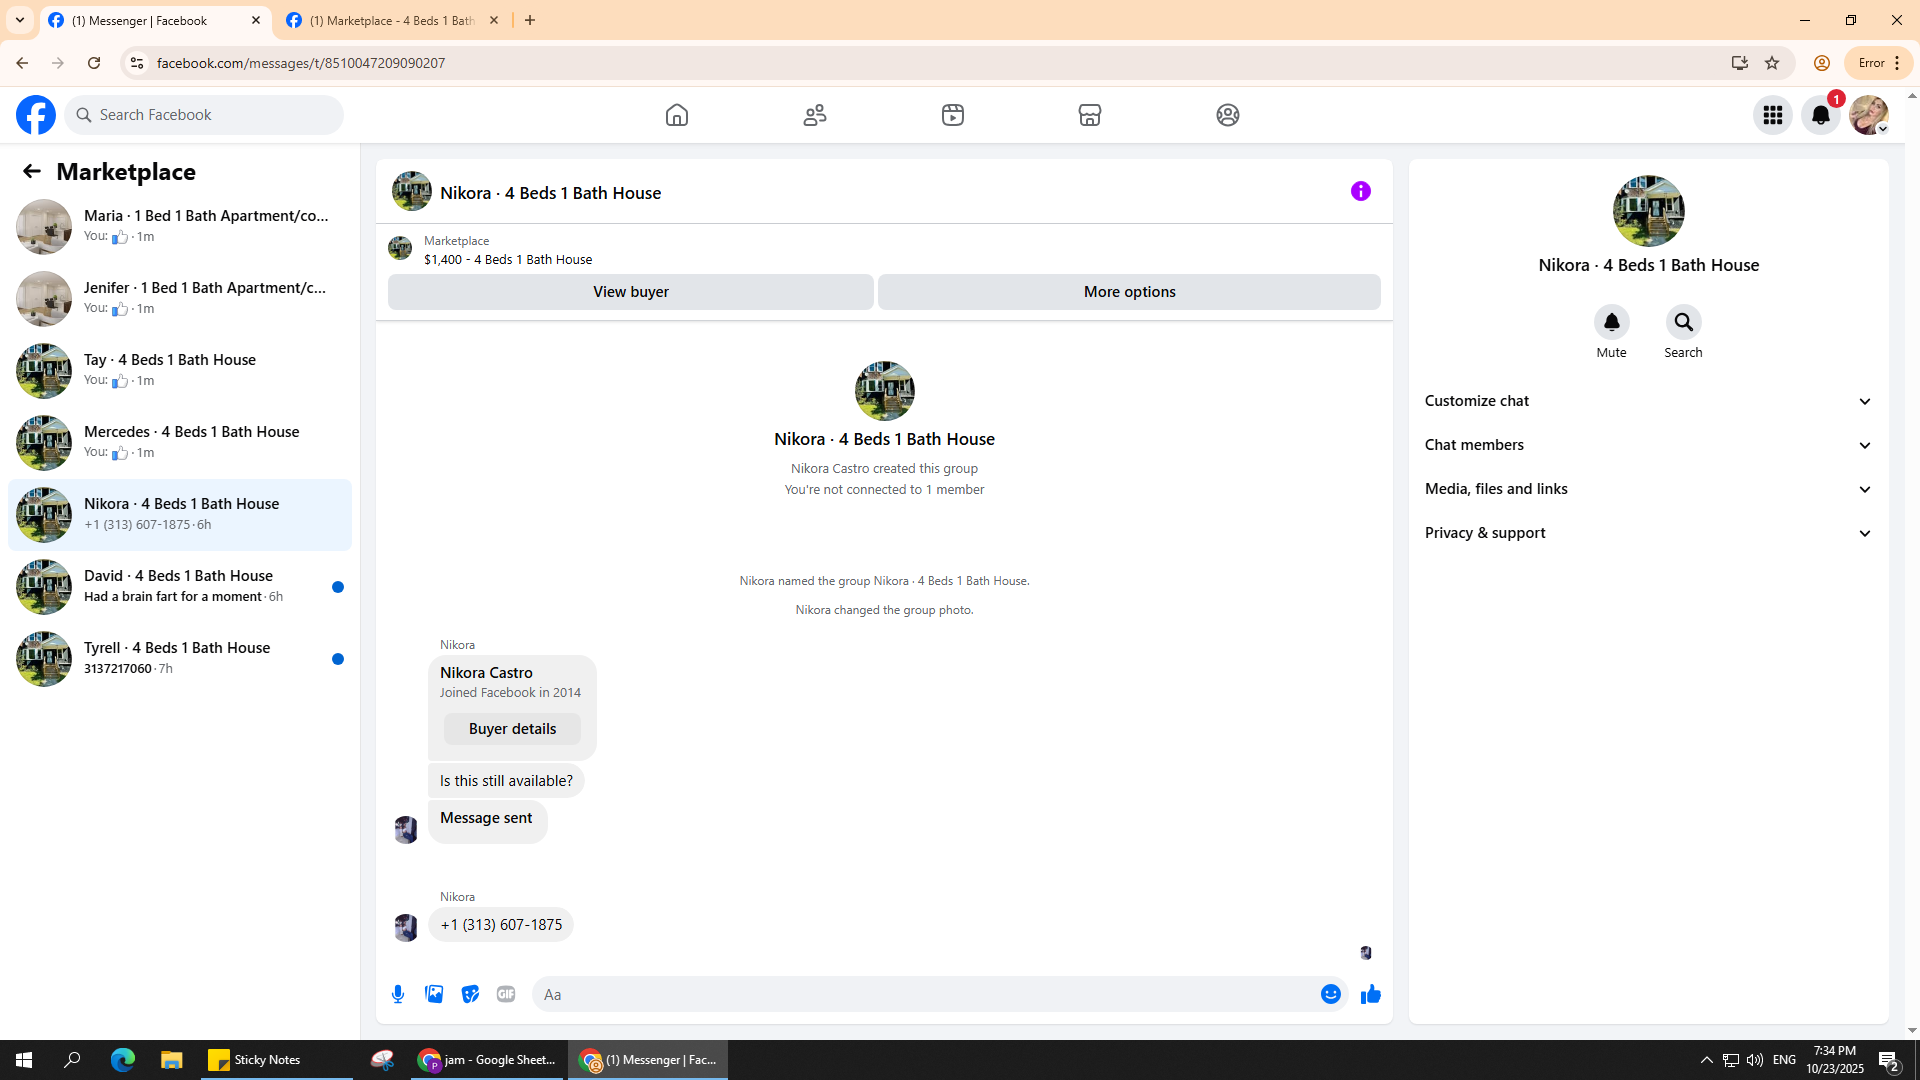Search within the conversation
Screen dimensions: 1920x1080
(x=1683, y=323)
